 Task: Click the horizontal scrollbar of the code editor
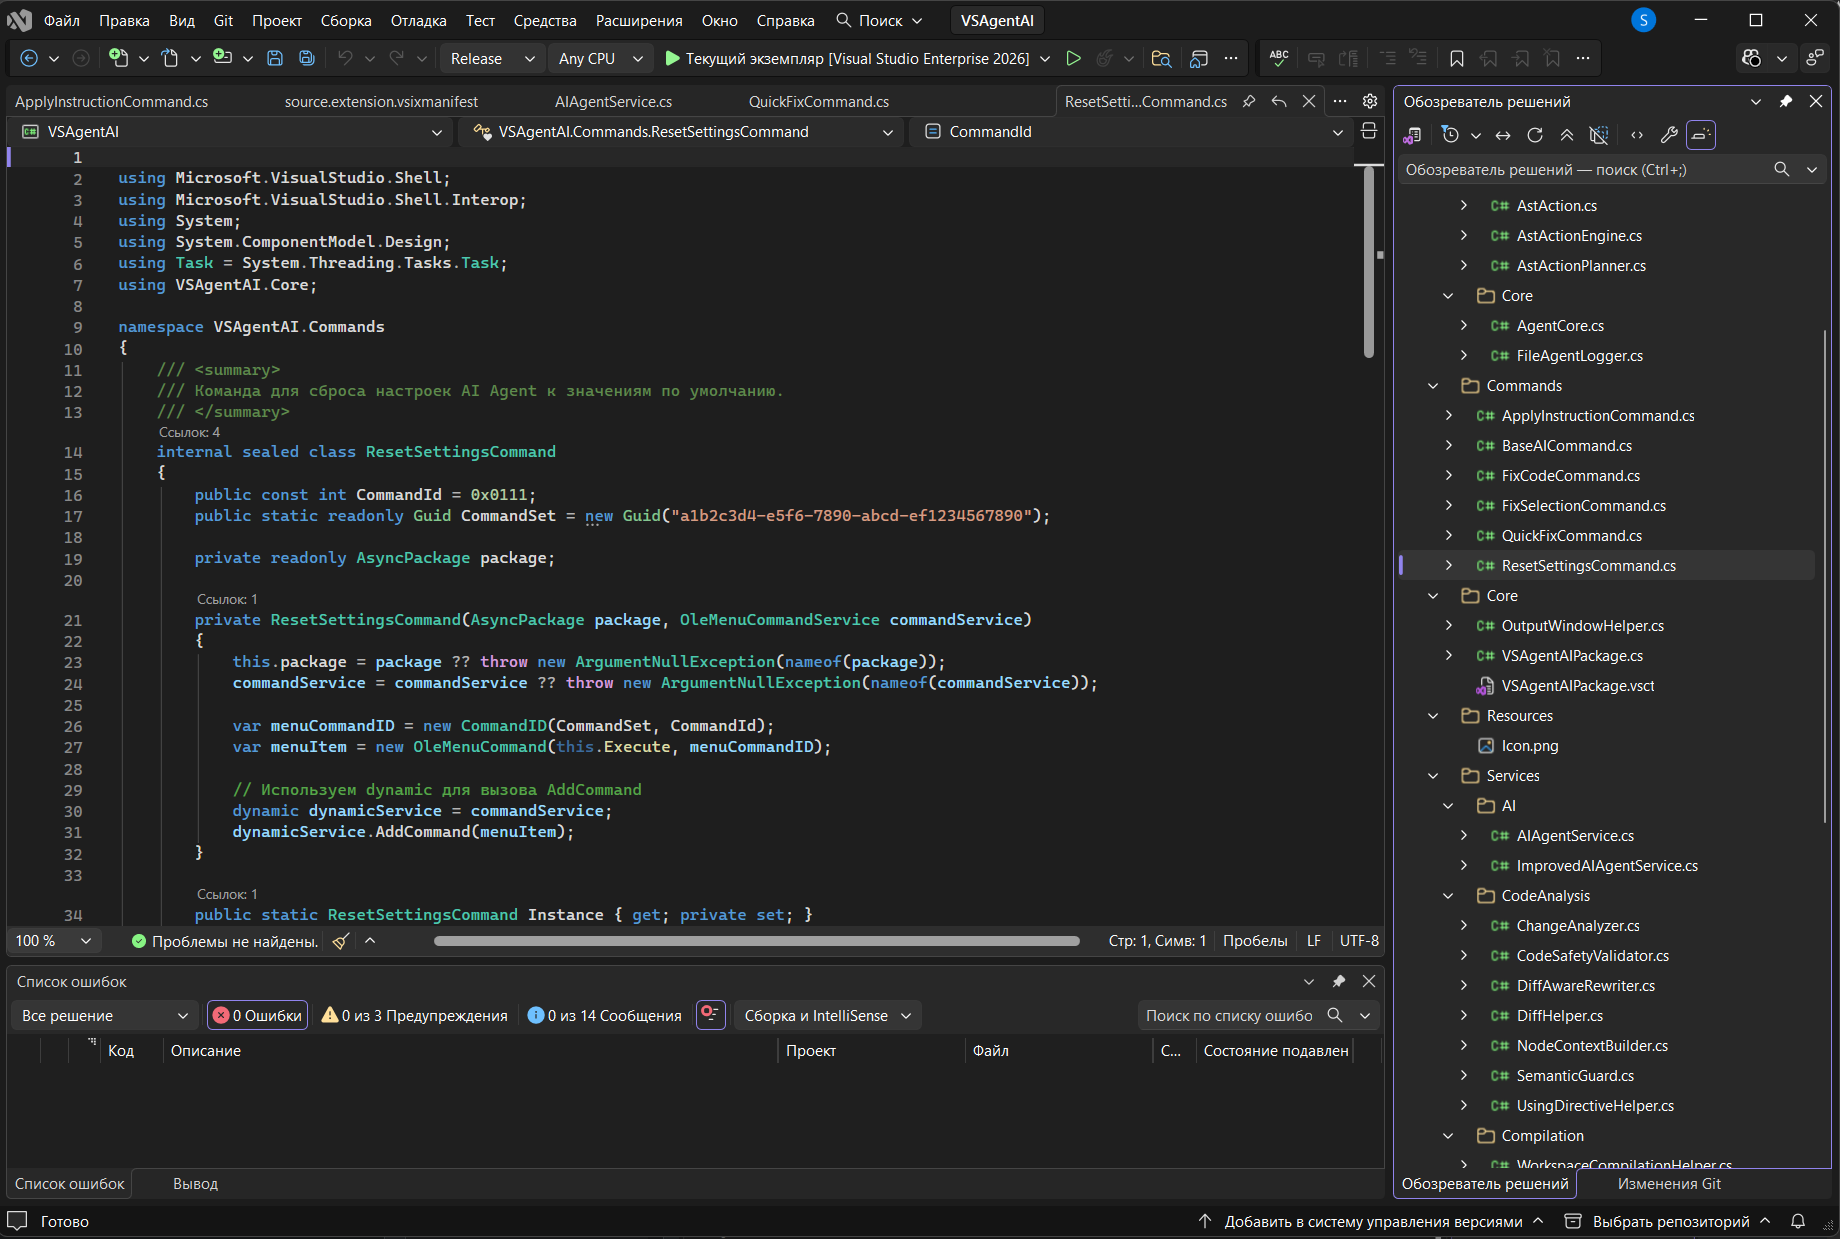756,941
